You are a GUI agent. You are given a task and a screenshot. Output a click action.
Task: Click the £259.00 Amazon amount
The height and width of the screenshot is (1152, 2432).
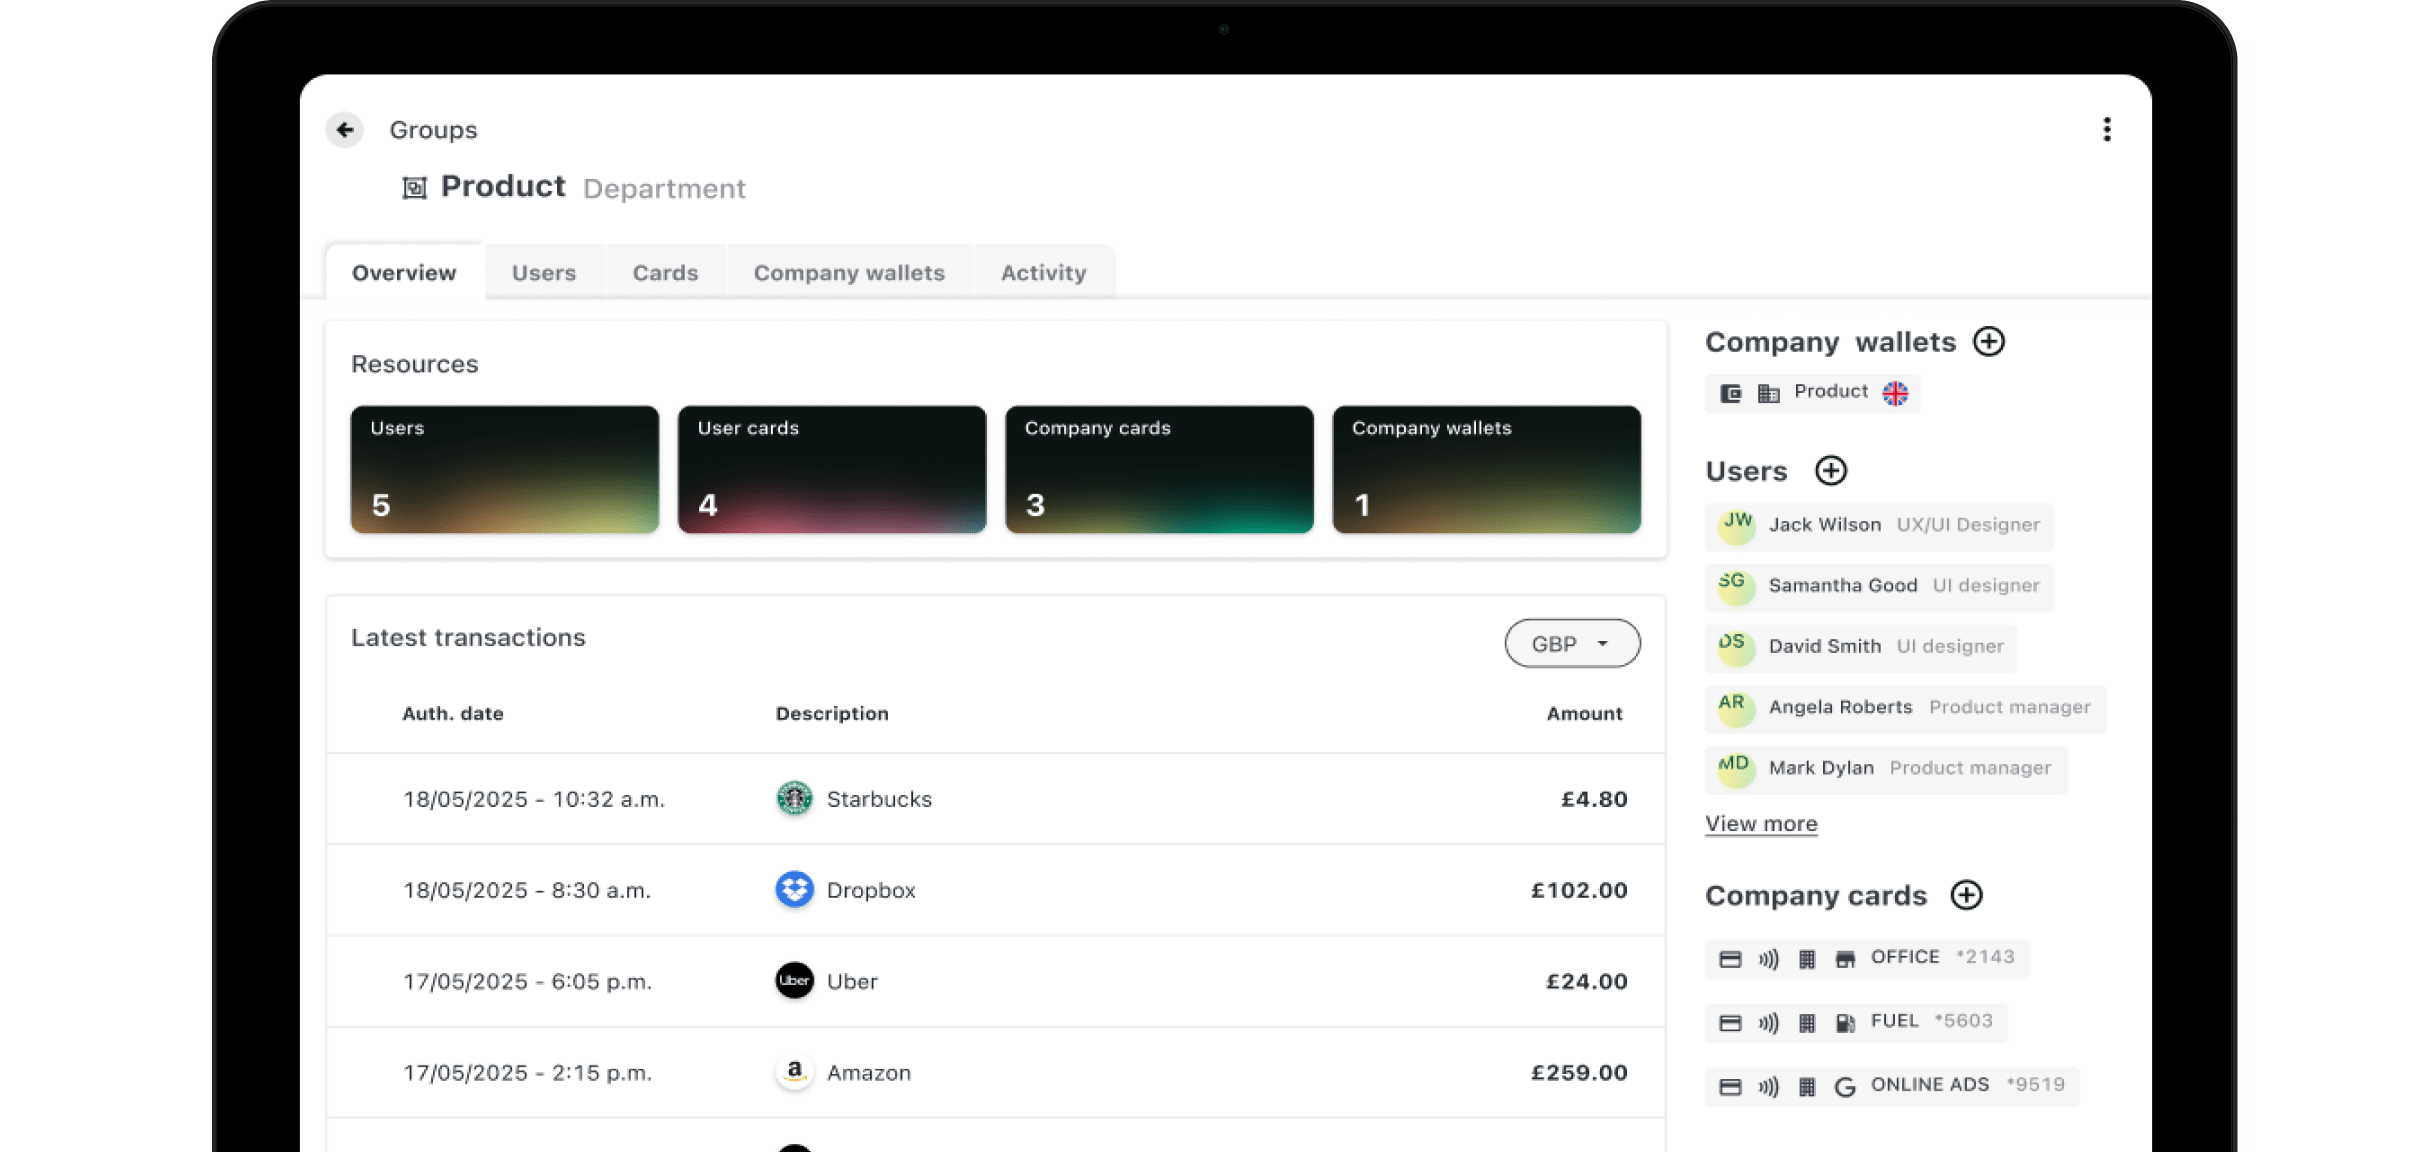click(1579, 1072)
